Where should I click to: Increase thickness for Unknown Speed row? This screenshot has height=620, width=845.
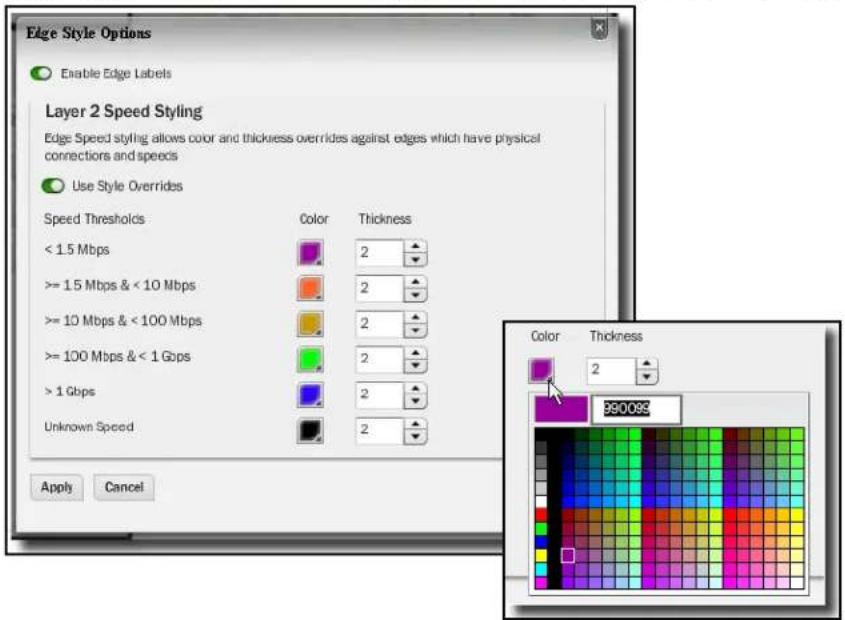click(x=415, y=424)
